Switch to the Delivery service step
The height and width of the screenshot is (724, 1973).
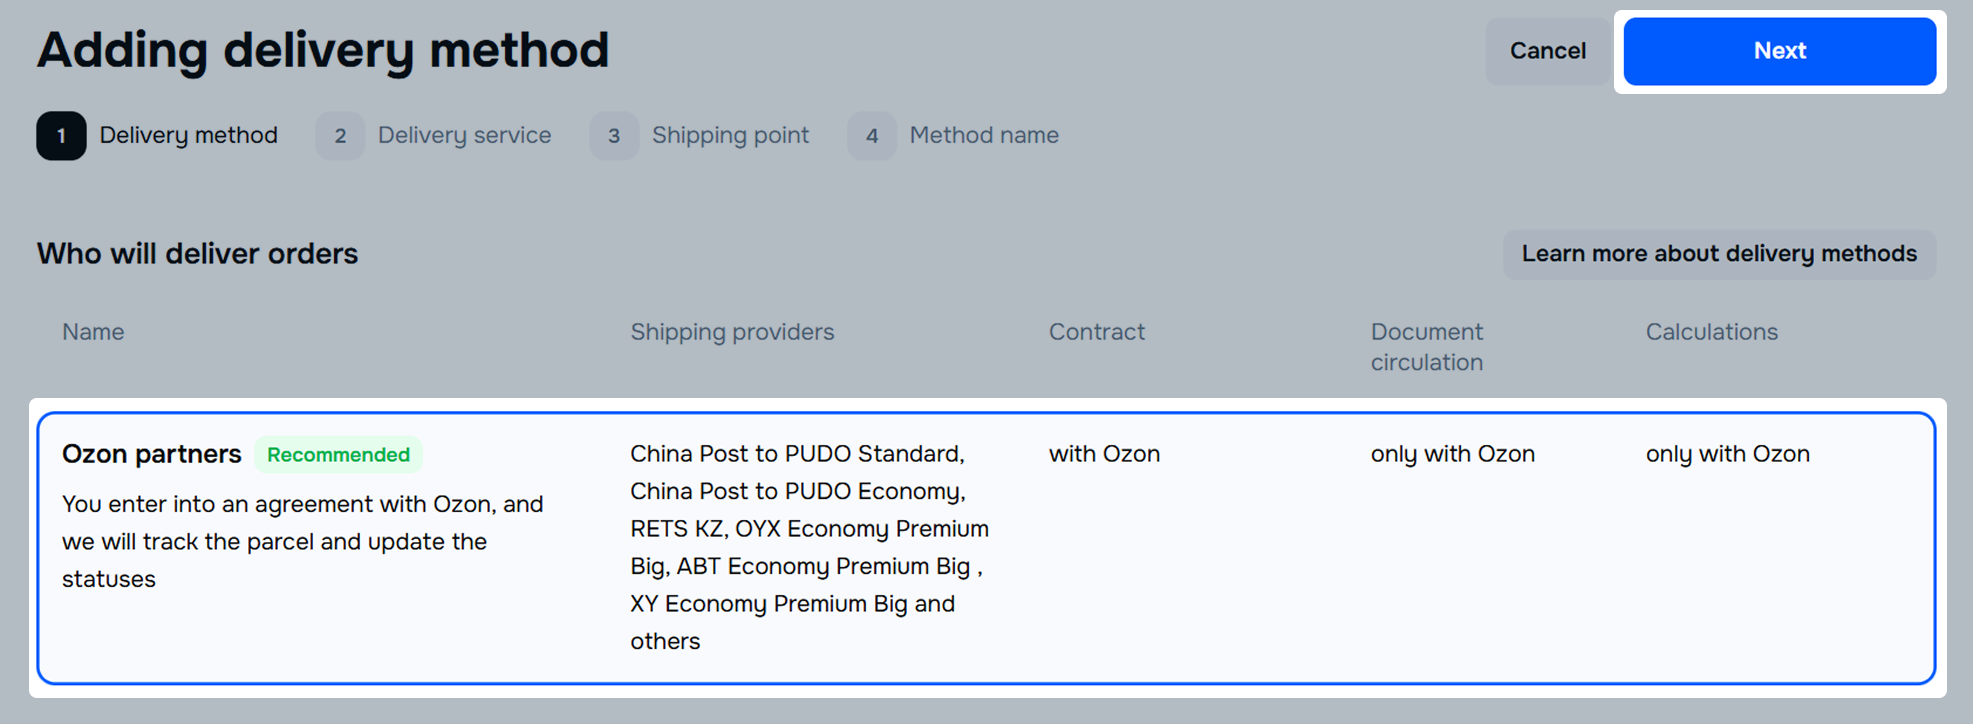click(x=464, y=136)
